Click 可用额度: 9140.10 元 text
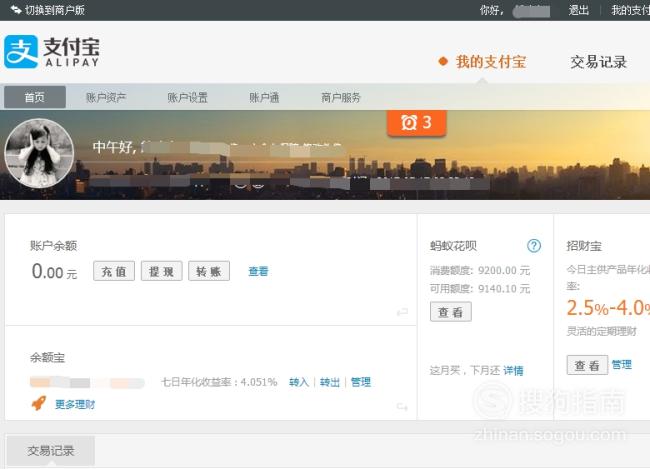The image size is (650, 469). click(480, 289)
